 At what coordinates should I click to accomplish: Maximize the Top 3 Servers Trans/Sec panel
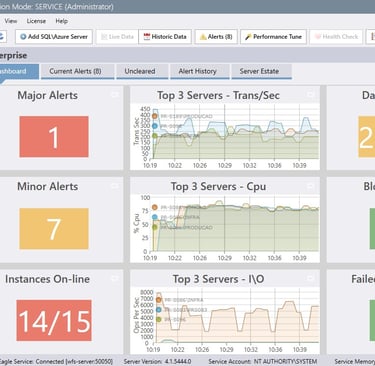[311, 95]
